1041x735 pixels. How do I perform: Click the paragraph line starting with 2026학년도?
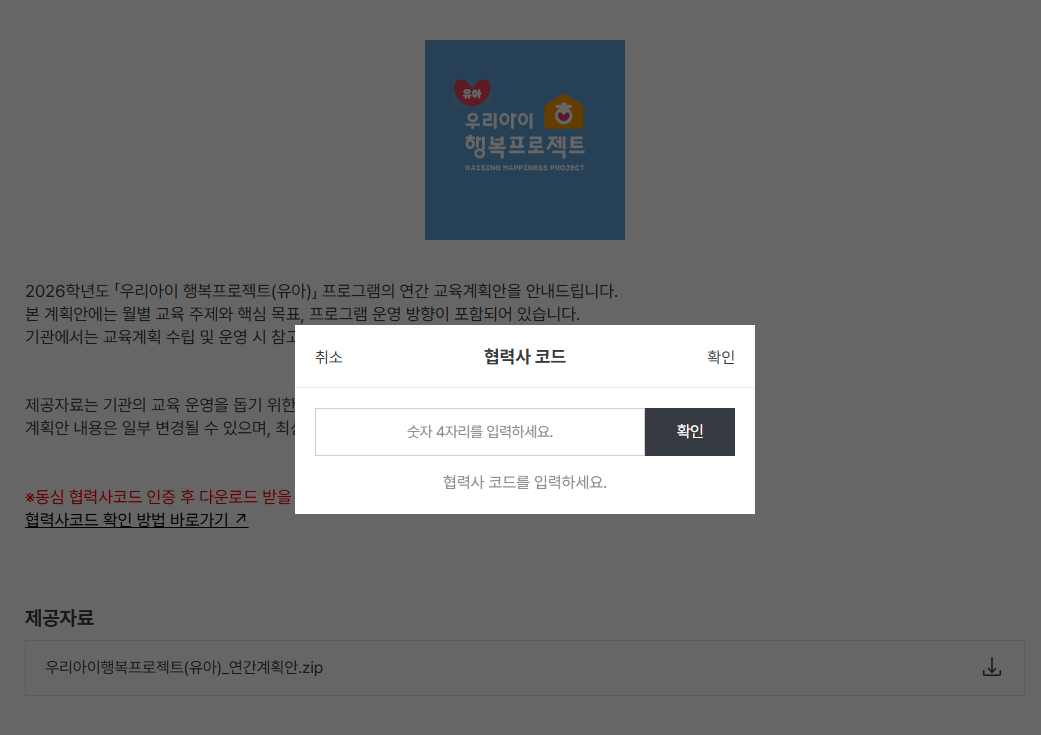321,291
